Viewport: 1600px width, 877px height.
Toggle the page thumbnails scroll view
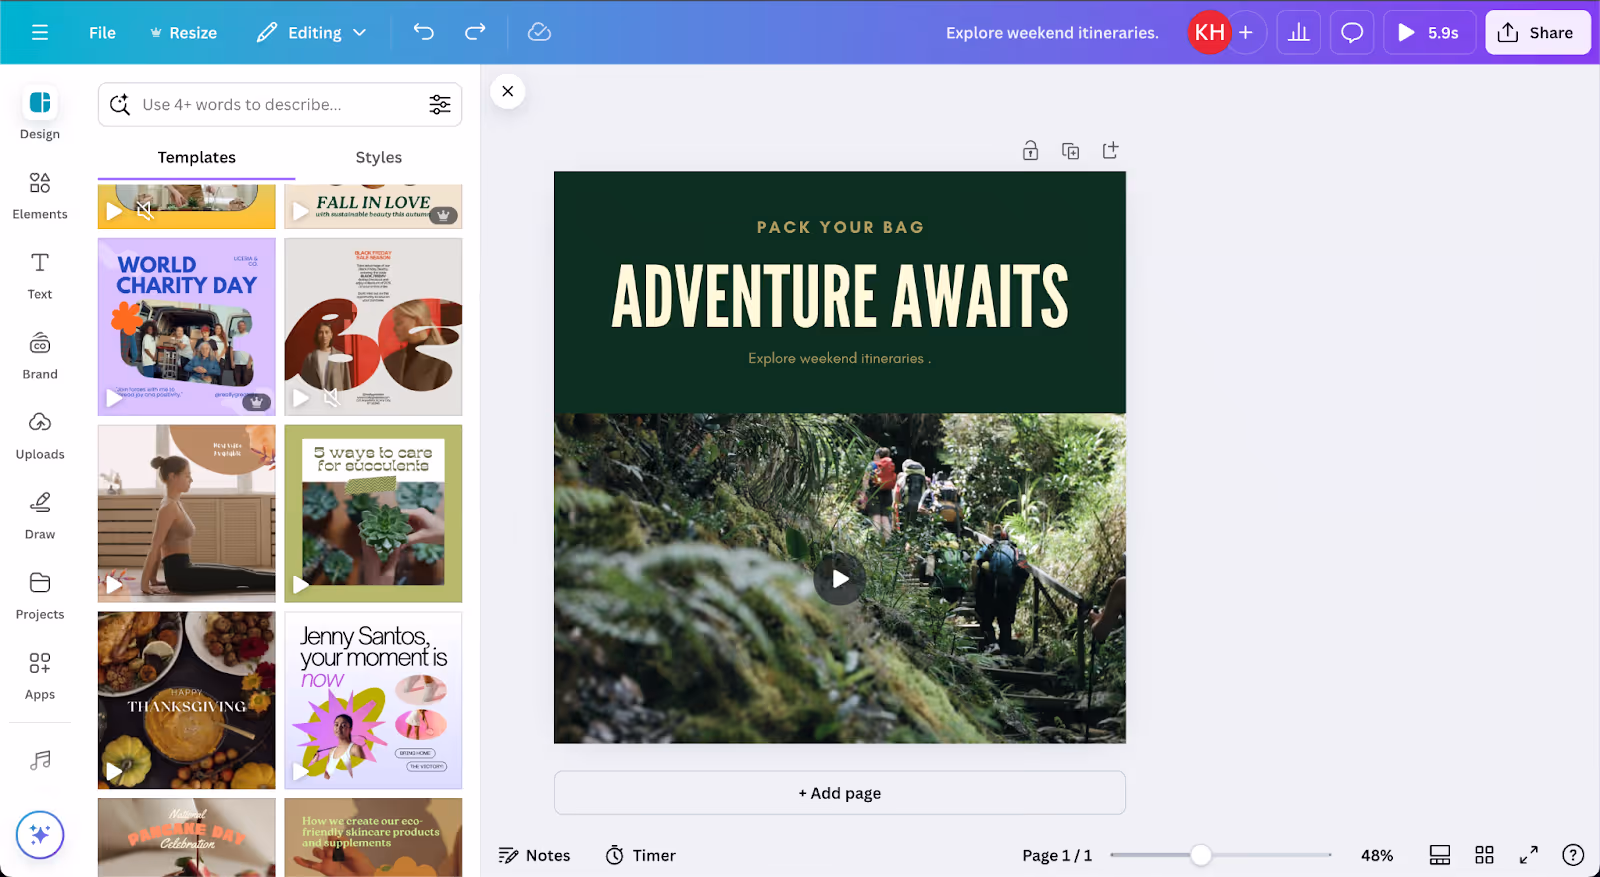(1440, 855)
